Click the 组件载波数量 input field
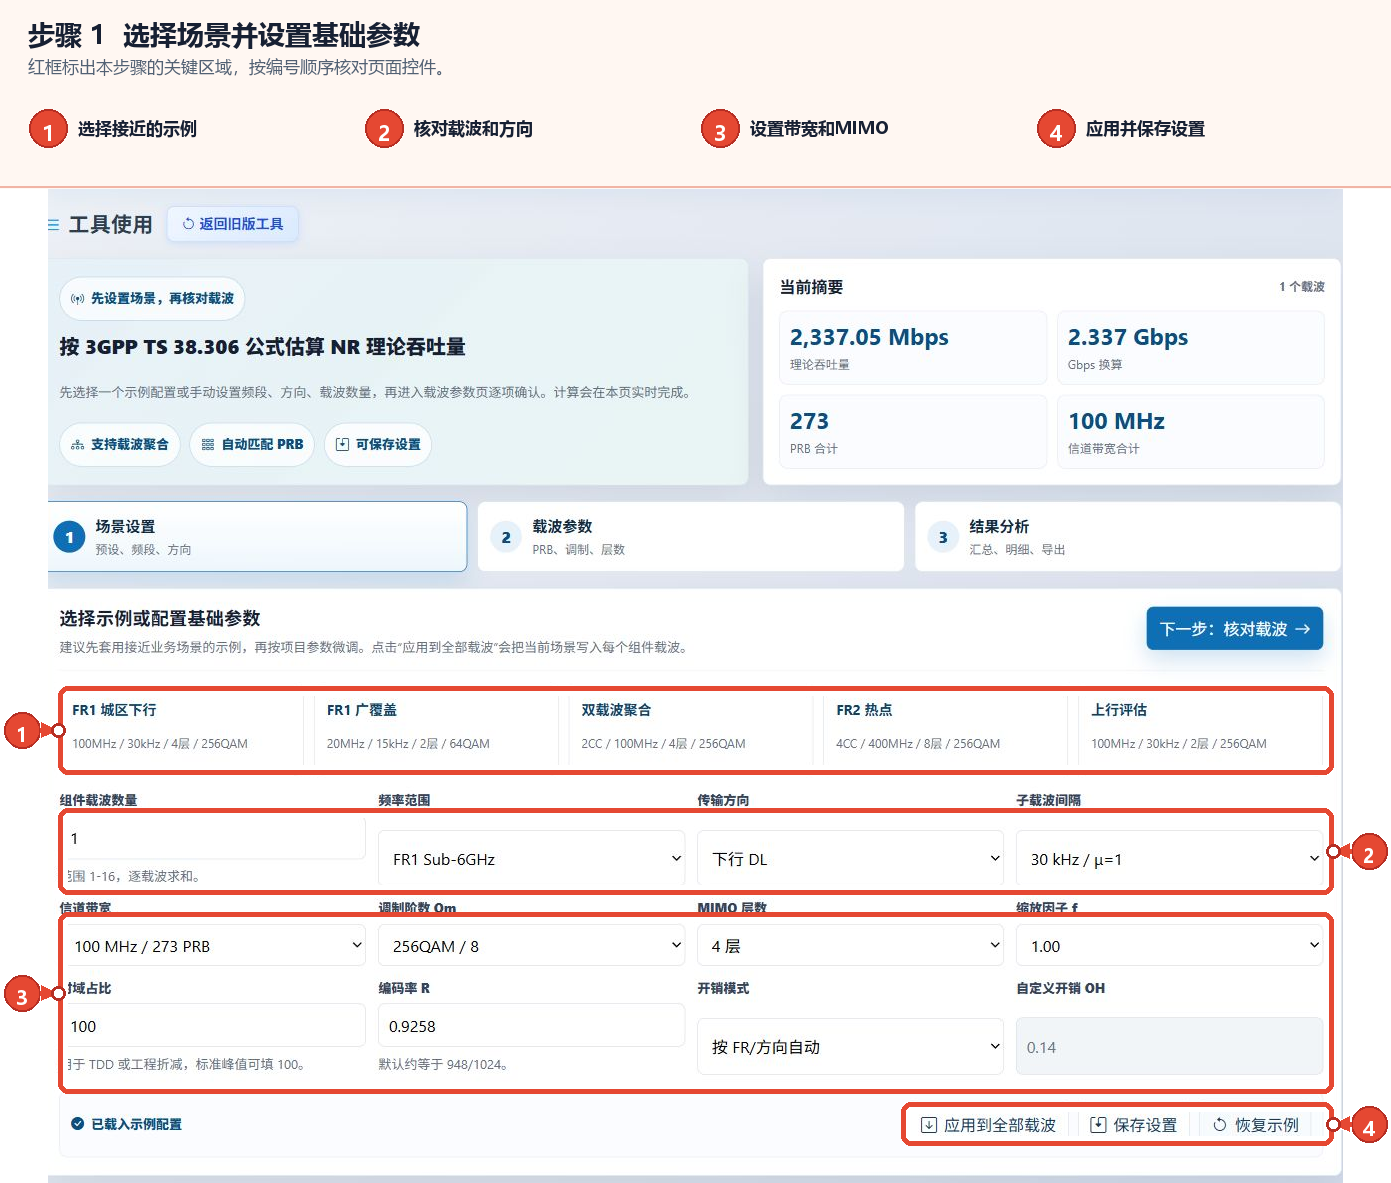 point(215,838)
